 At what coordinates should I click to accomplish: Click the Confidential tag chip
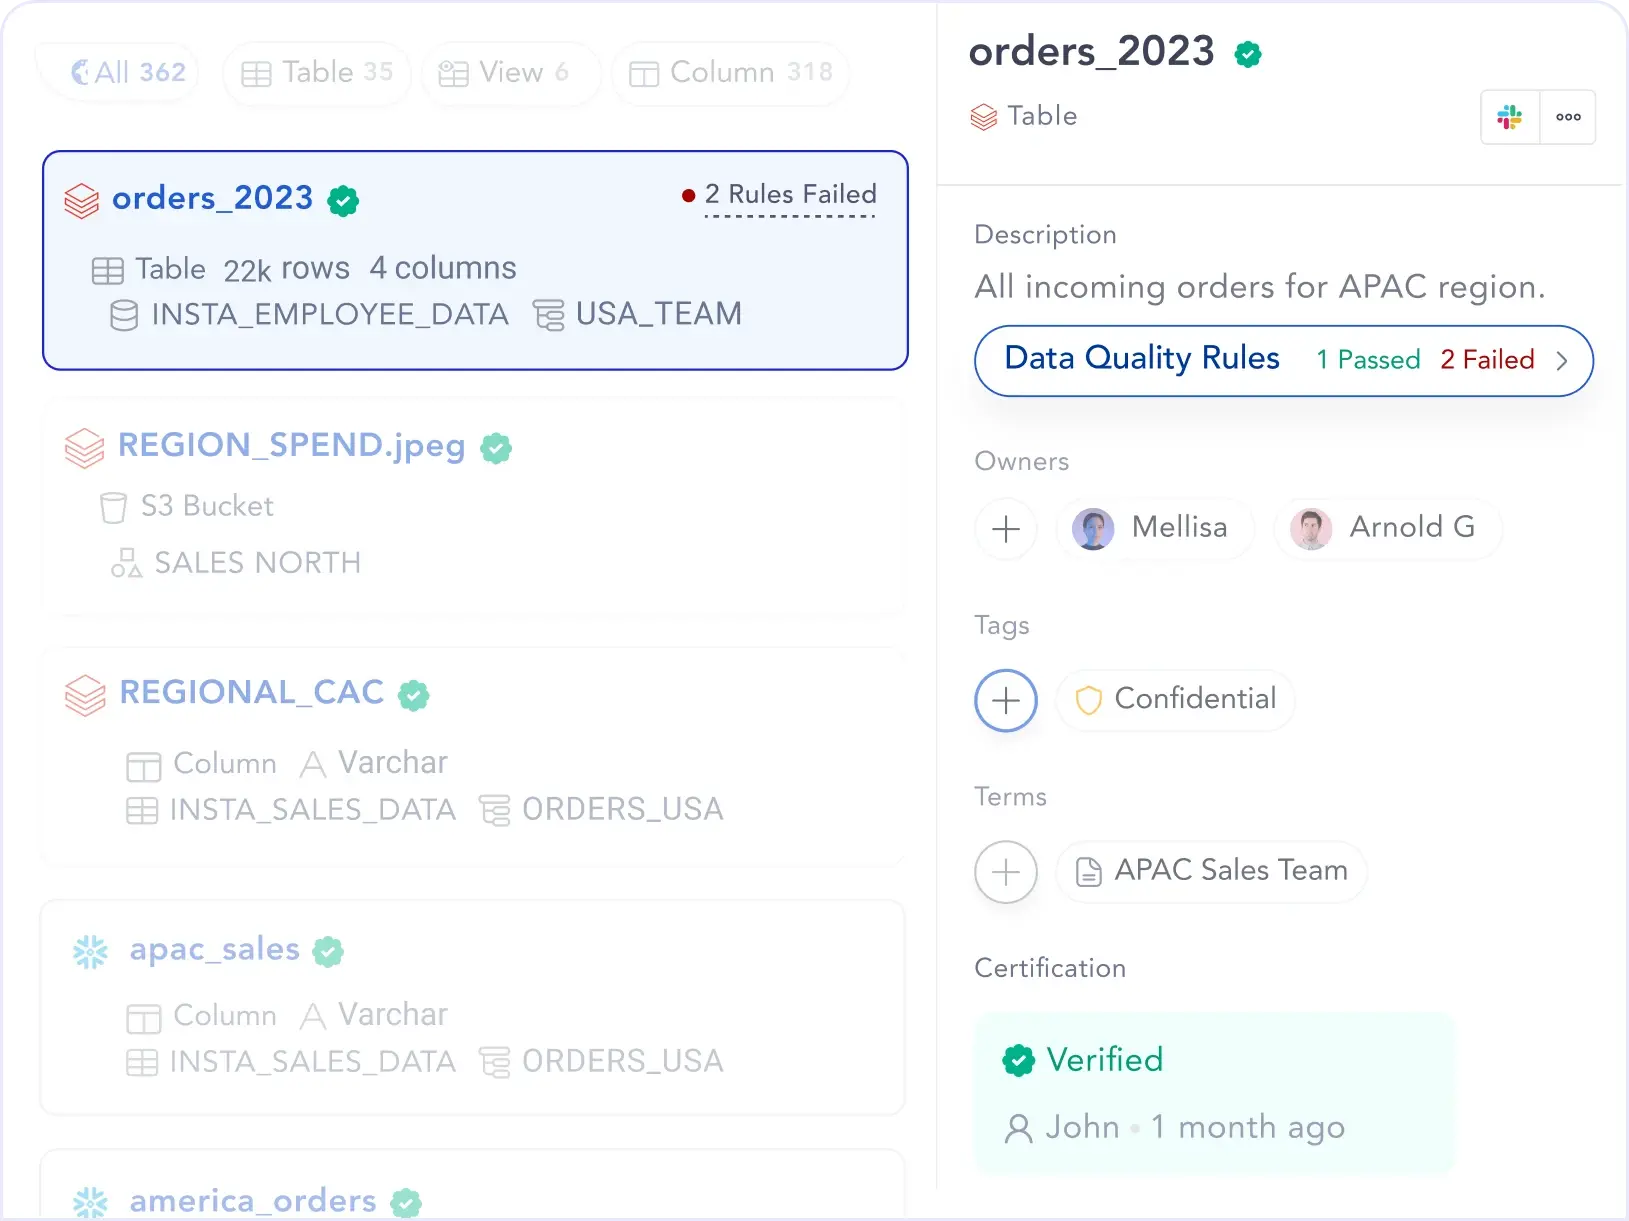1177,699
